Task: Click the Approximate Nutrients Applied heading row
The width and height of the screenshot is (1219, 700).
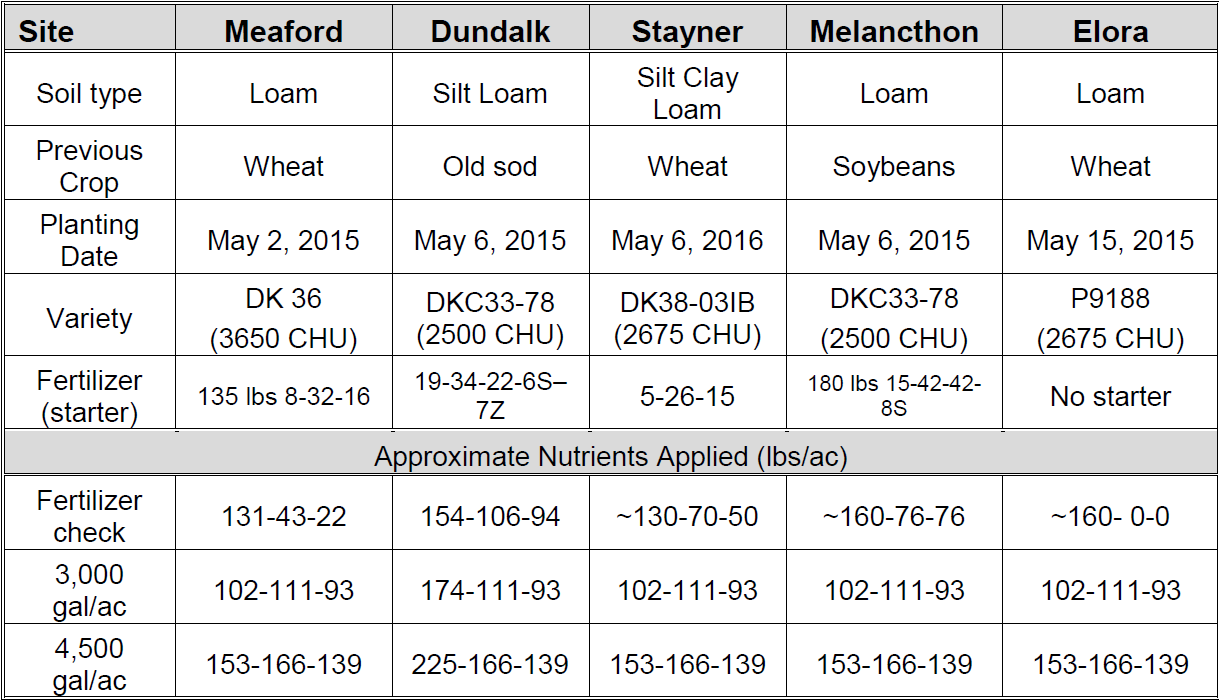Action: click(610, 457)
